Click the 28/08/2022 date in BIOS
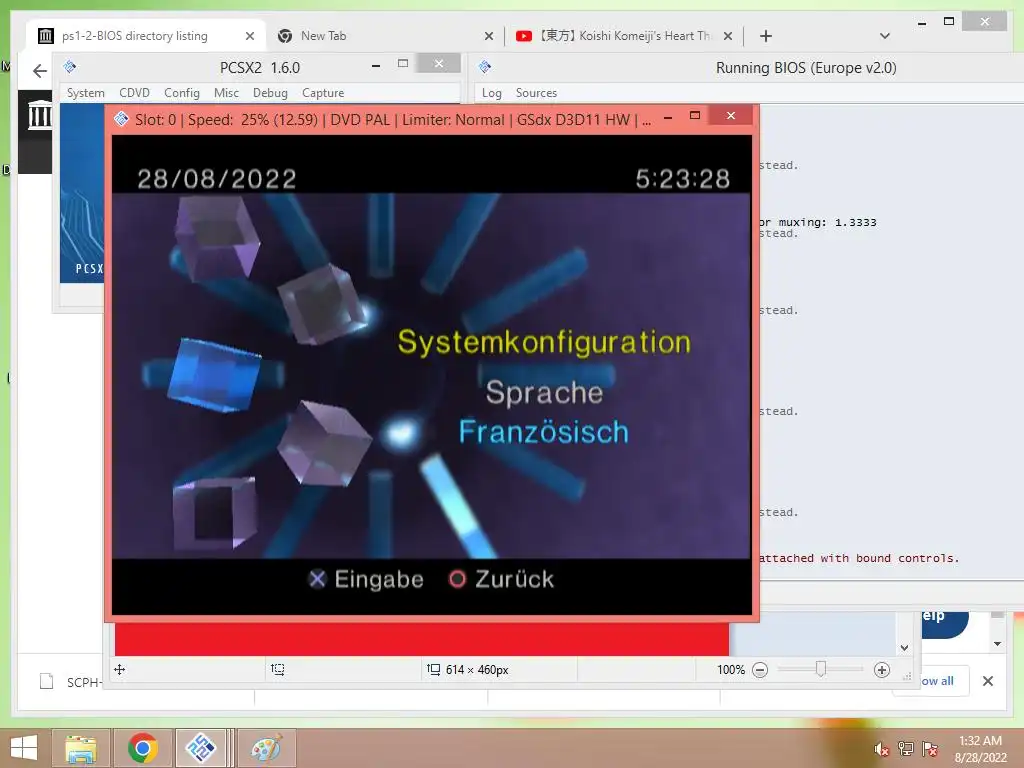The image size is (1024, 768). (217, 179)
